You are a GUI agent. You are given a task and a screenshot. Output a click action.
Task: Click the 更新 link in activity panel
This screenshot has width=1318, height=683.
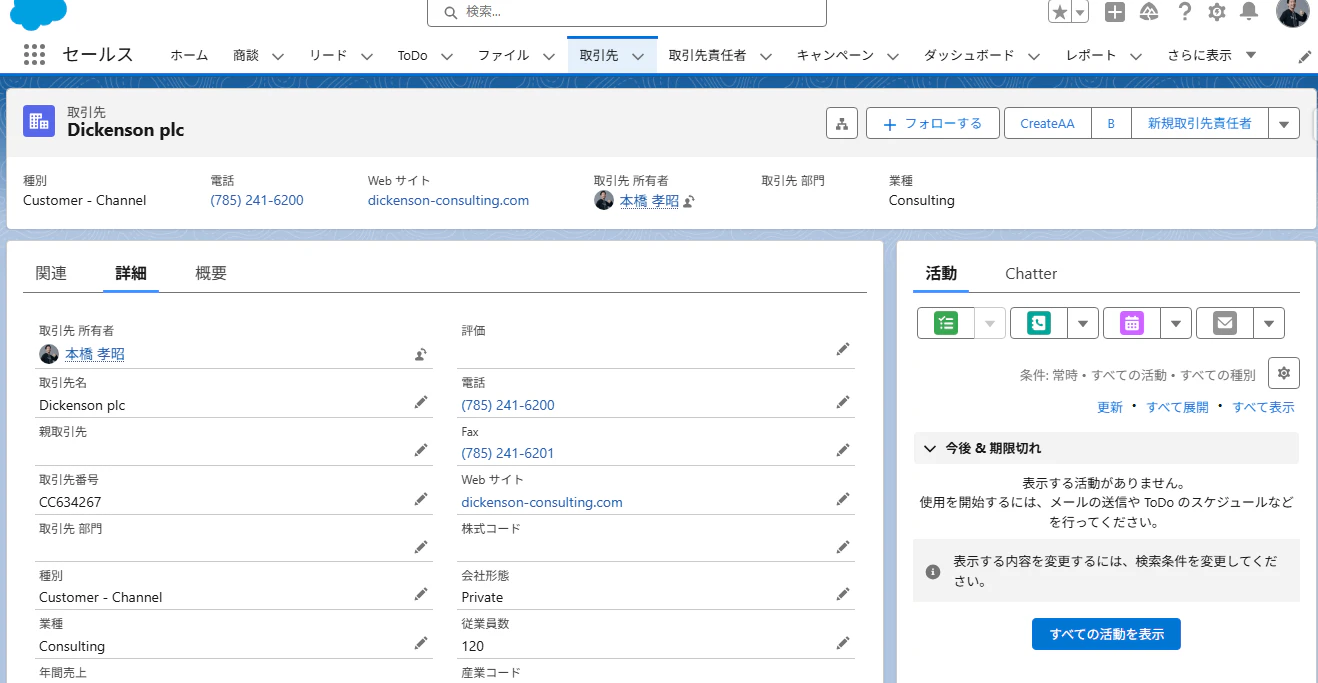click(1110, 407)
